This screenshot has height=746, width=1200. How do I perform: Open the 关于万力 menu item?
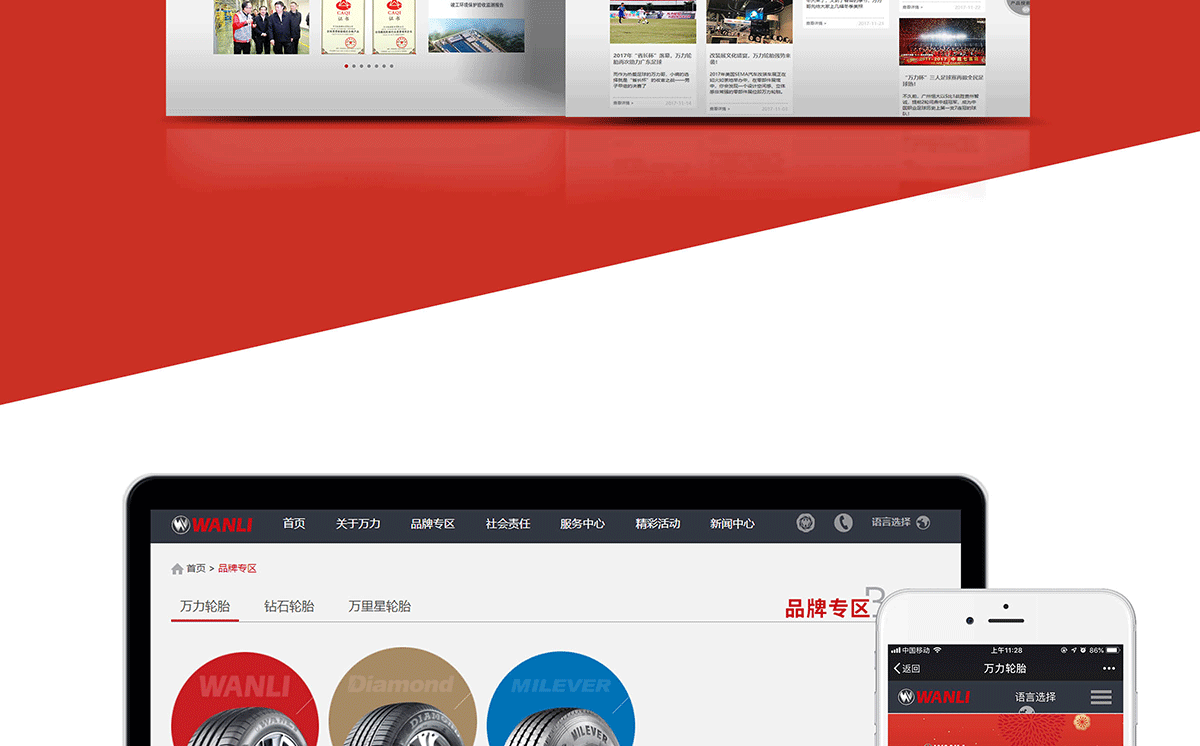point(358,524)
